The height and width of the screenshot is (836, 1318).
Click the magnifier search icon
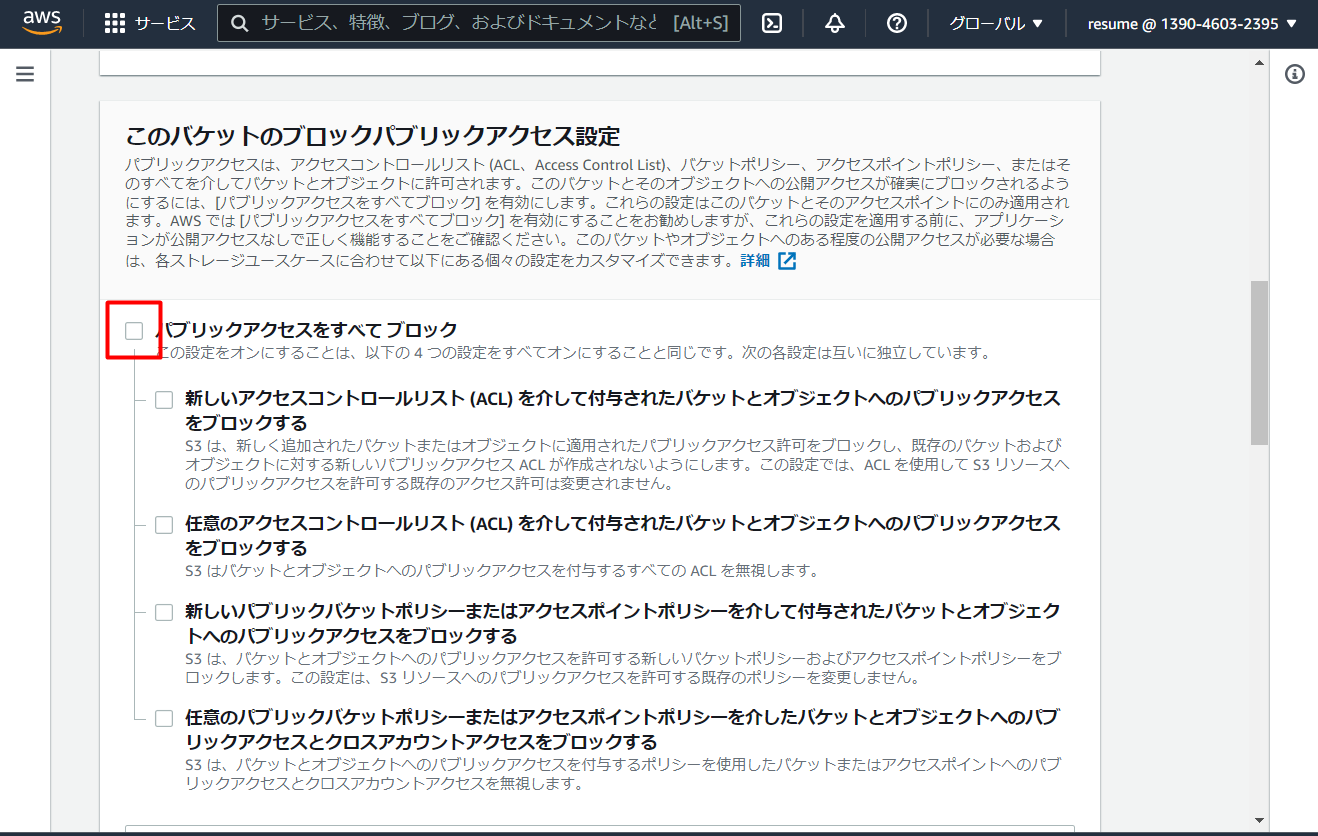(239, 24)
